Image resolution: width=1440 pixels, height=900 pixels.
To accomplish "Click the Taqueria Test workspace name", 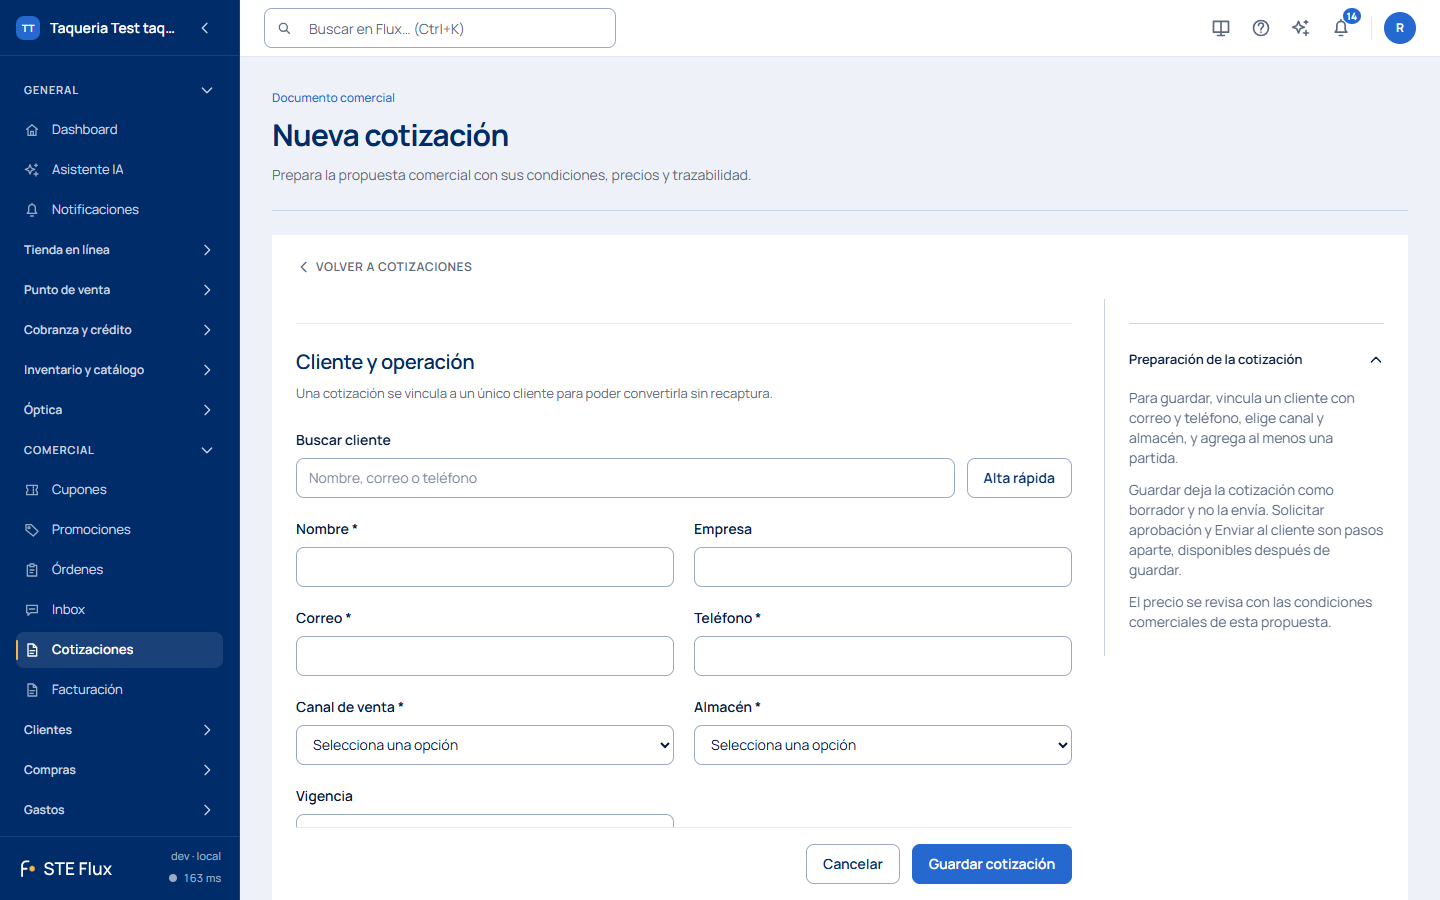I will (112, 28).
